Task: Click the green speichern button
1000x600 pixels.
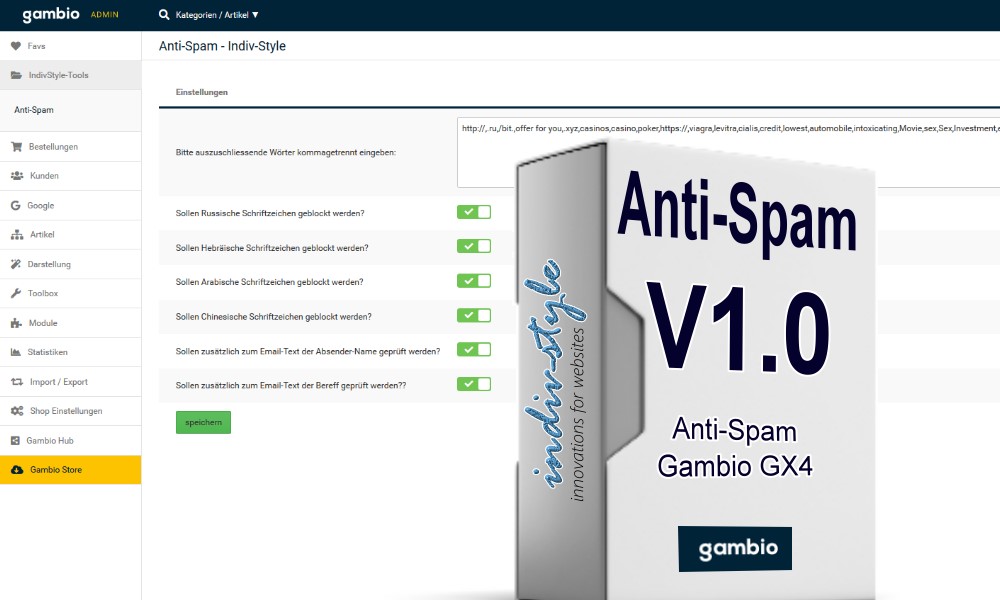Action: tap(203, 422)
